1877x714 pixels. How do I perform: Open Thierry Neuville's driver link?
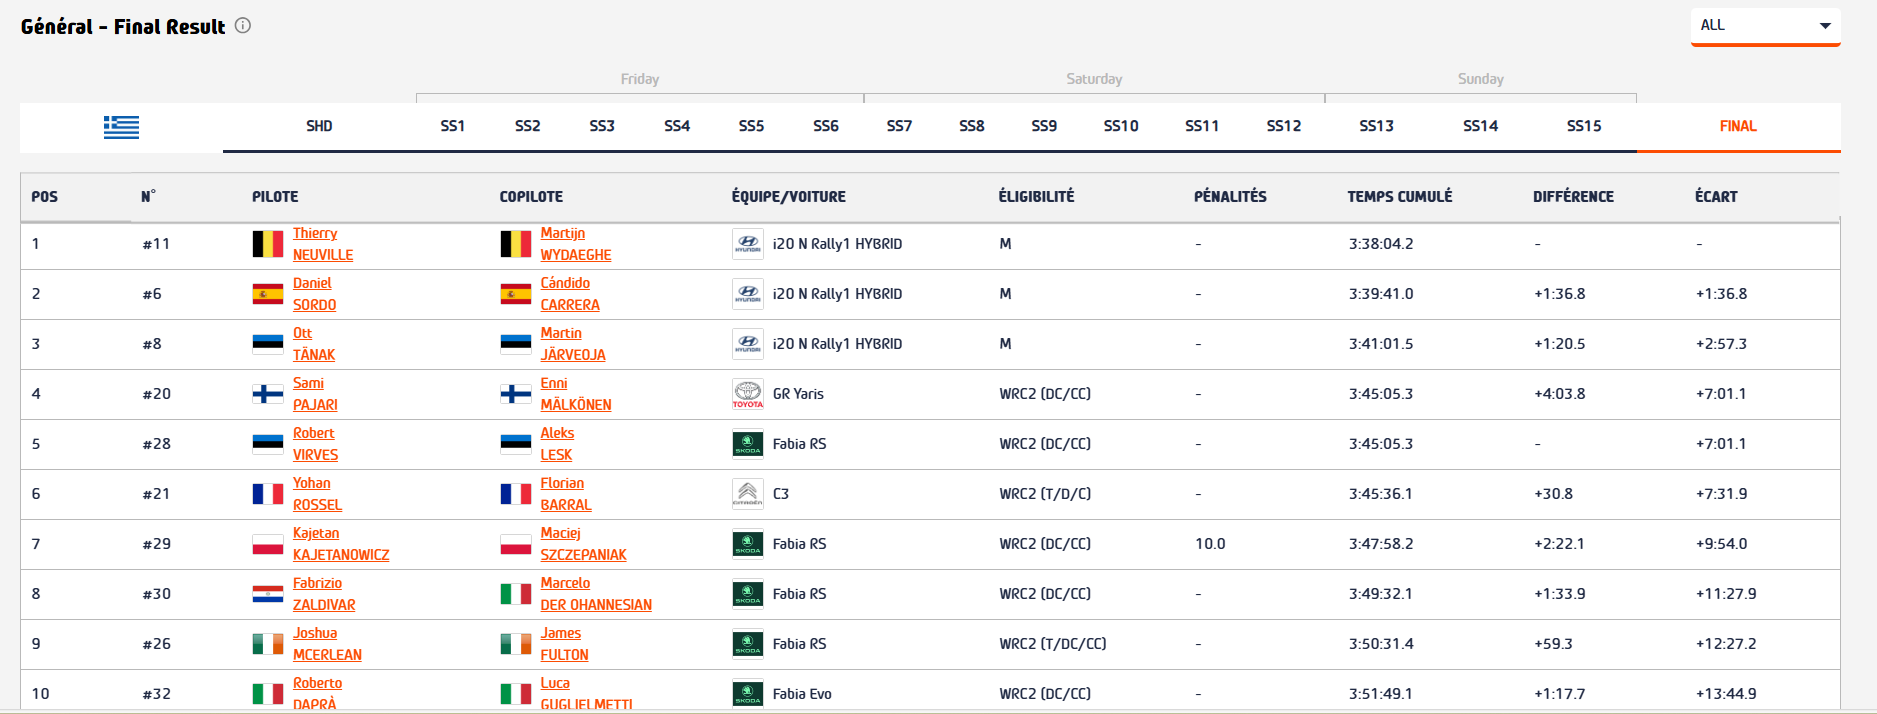[x=322, y=244]
